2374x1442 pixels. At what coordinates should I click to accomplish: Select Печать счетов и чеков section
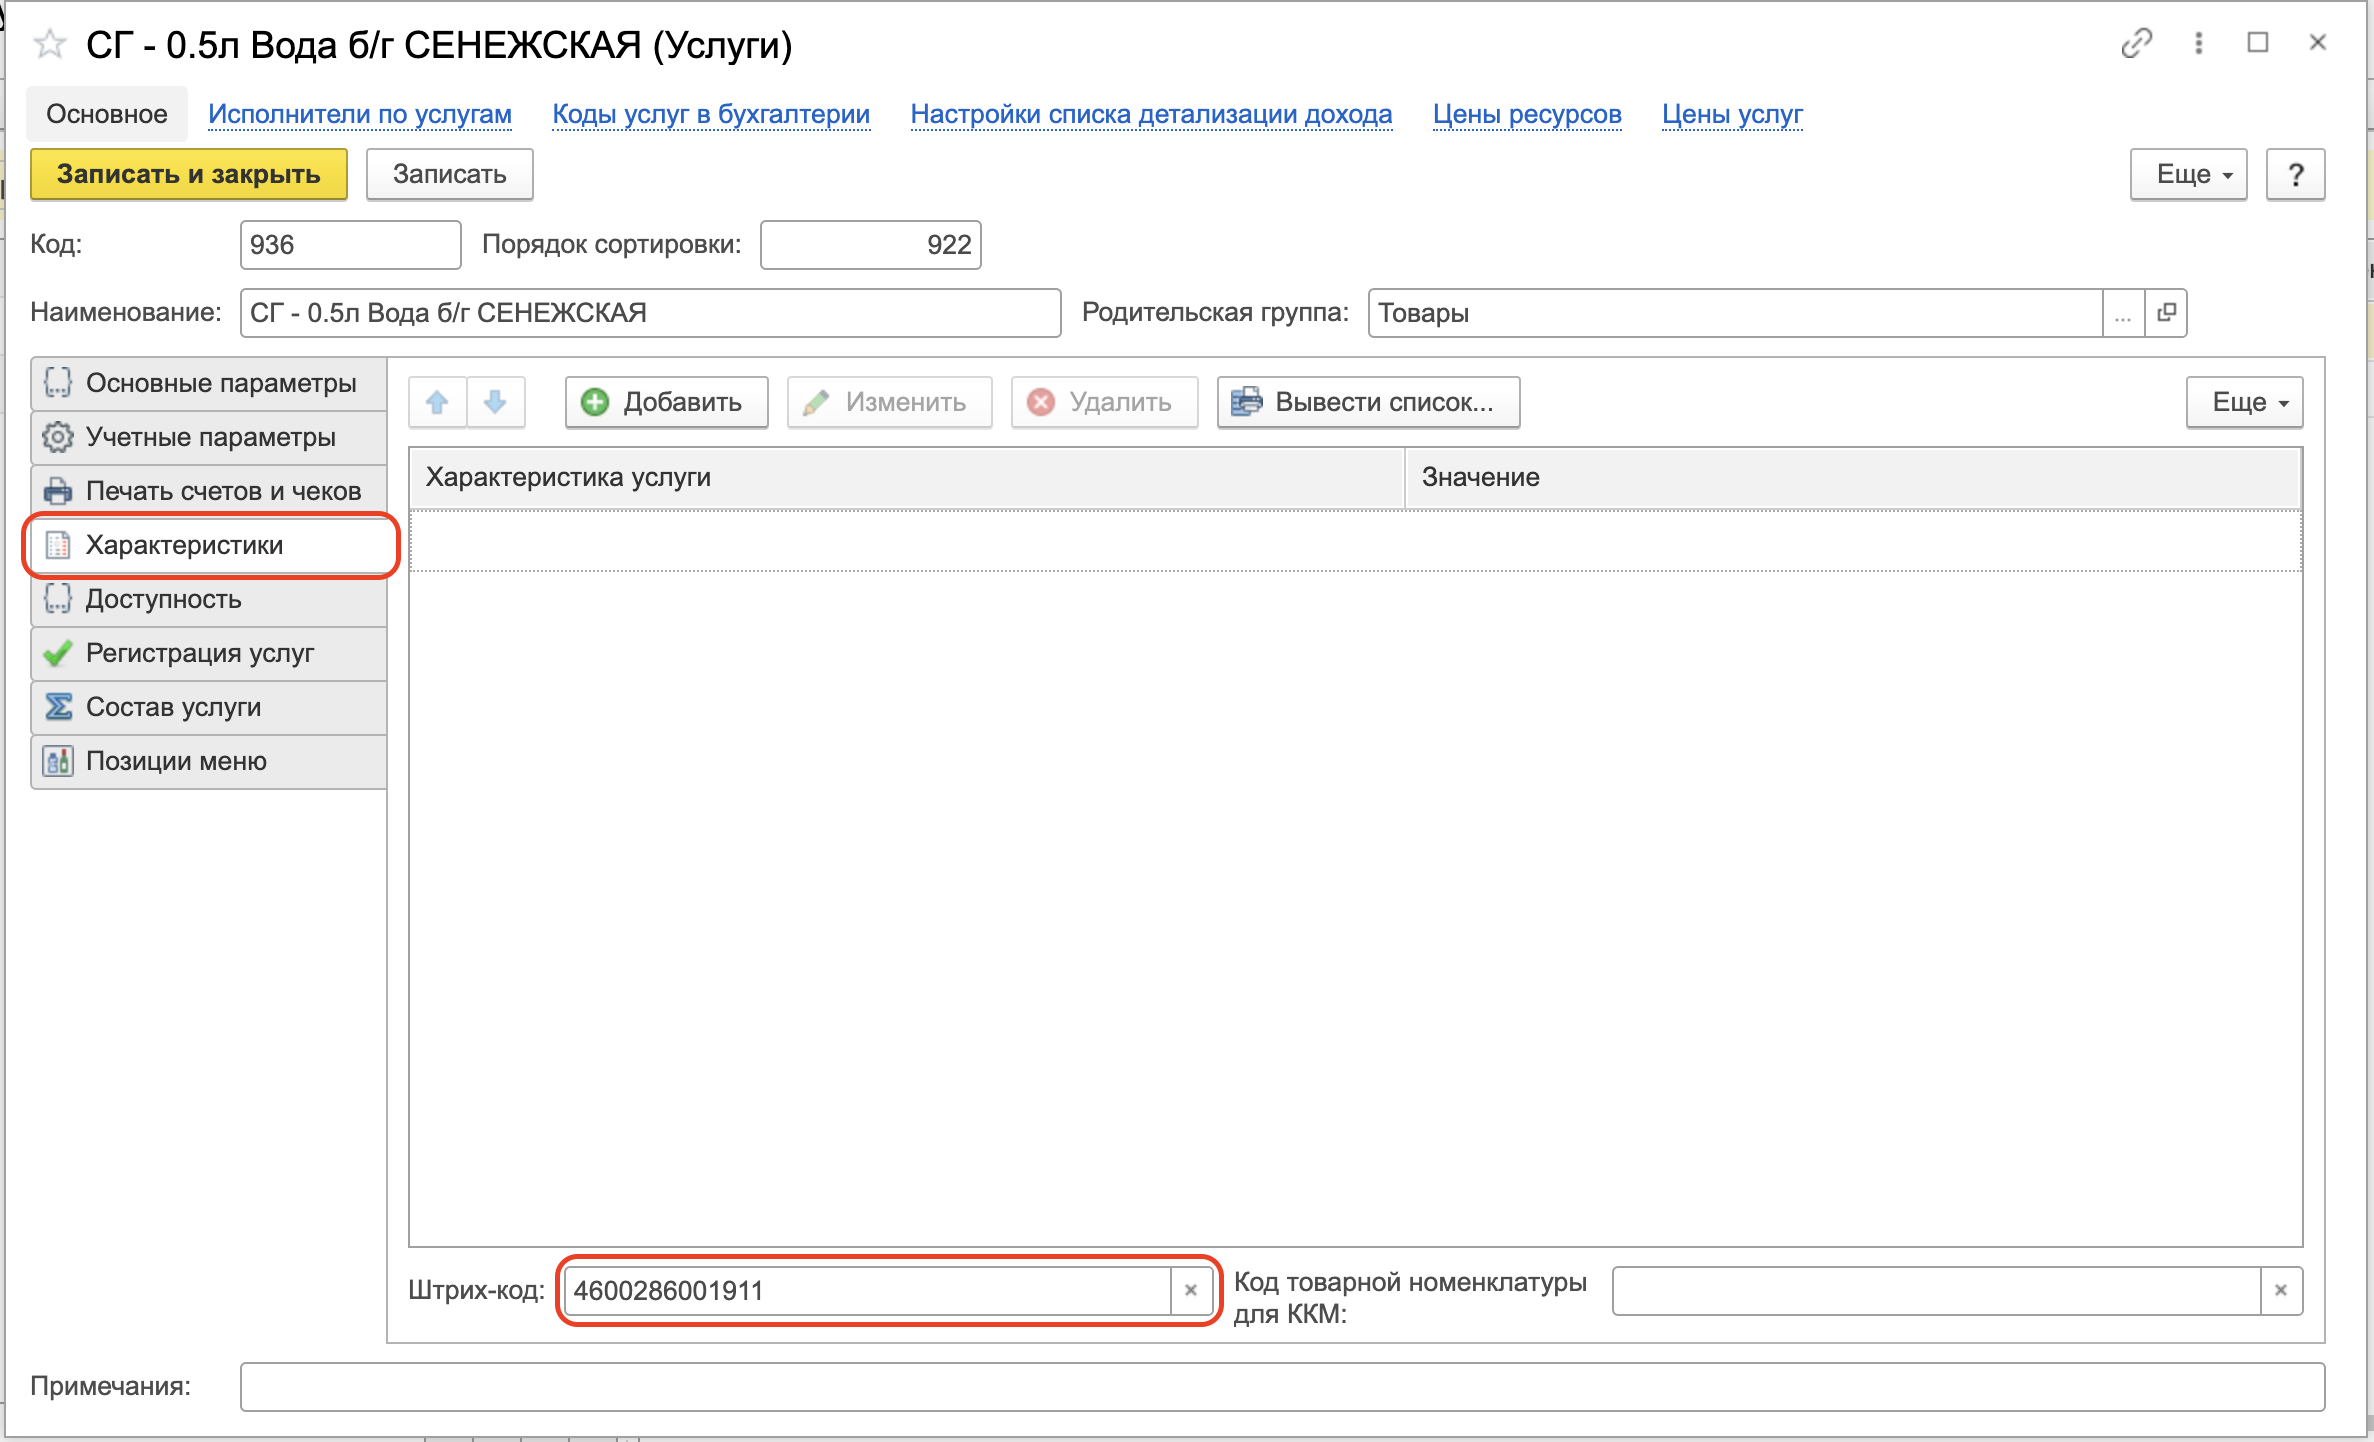[209, 491]
